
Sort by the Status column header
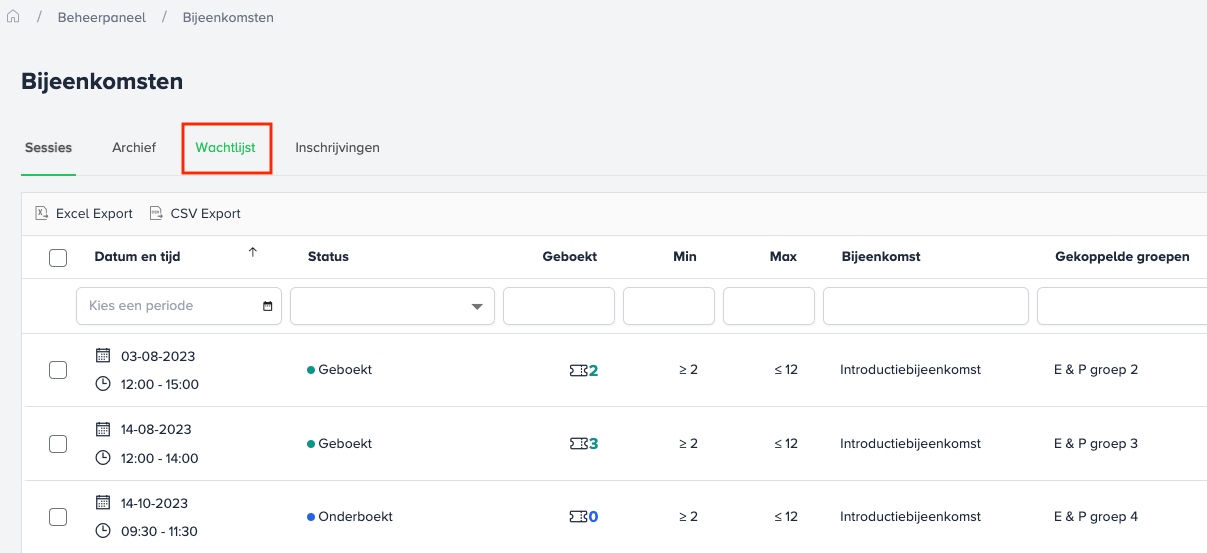tap(328, 257)
